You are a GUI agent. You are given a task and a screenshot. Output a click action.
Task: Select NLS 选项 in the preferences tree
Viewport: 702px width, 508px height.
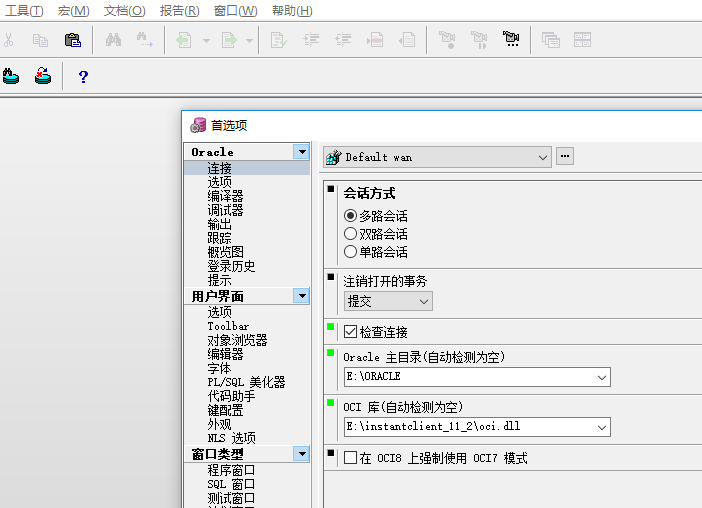(231, 438)
